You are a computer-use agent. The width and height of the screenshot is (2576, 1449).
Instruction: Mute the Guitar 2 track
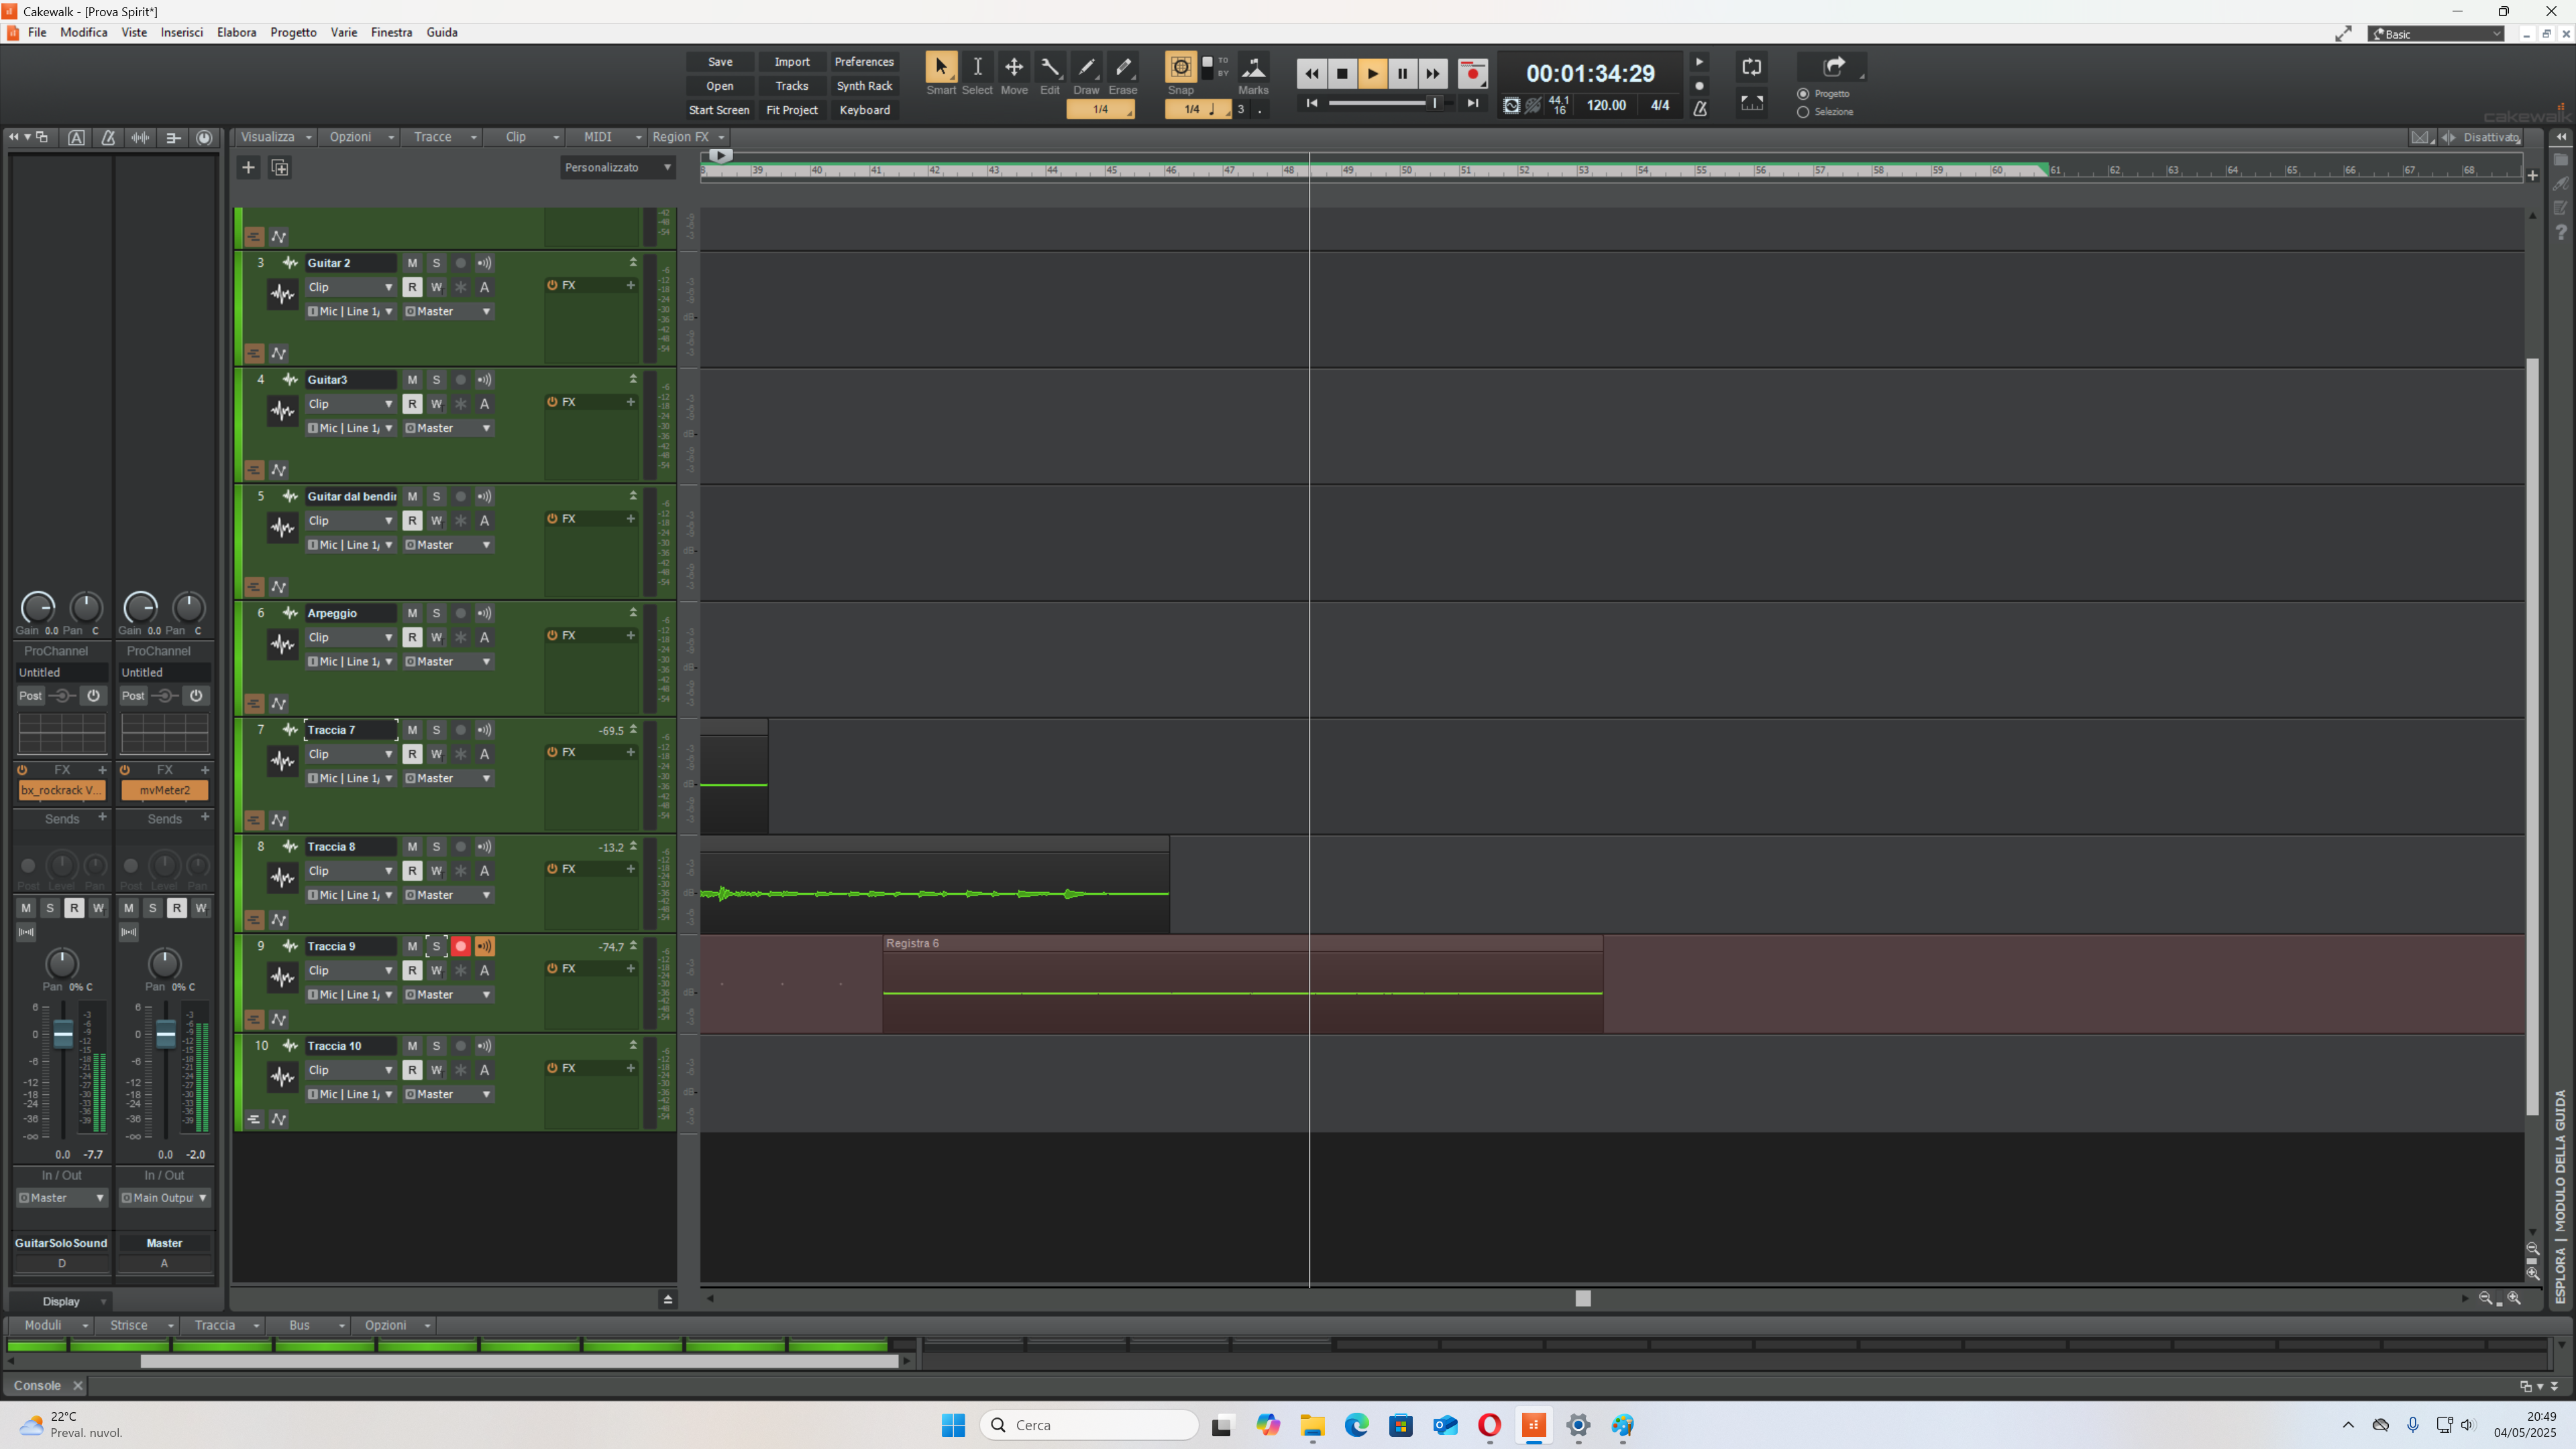click(x=412, y=263)
